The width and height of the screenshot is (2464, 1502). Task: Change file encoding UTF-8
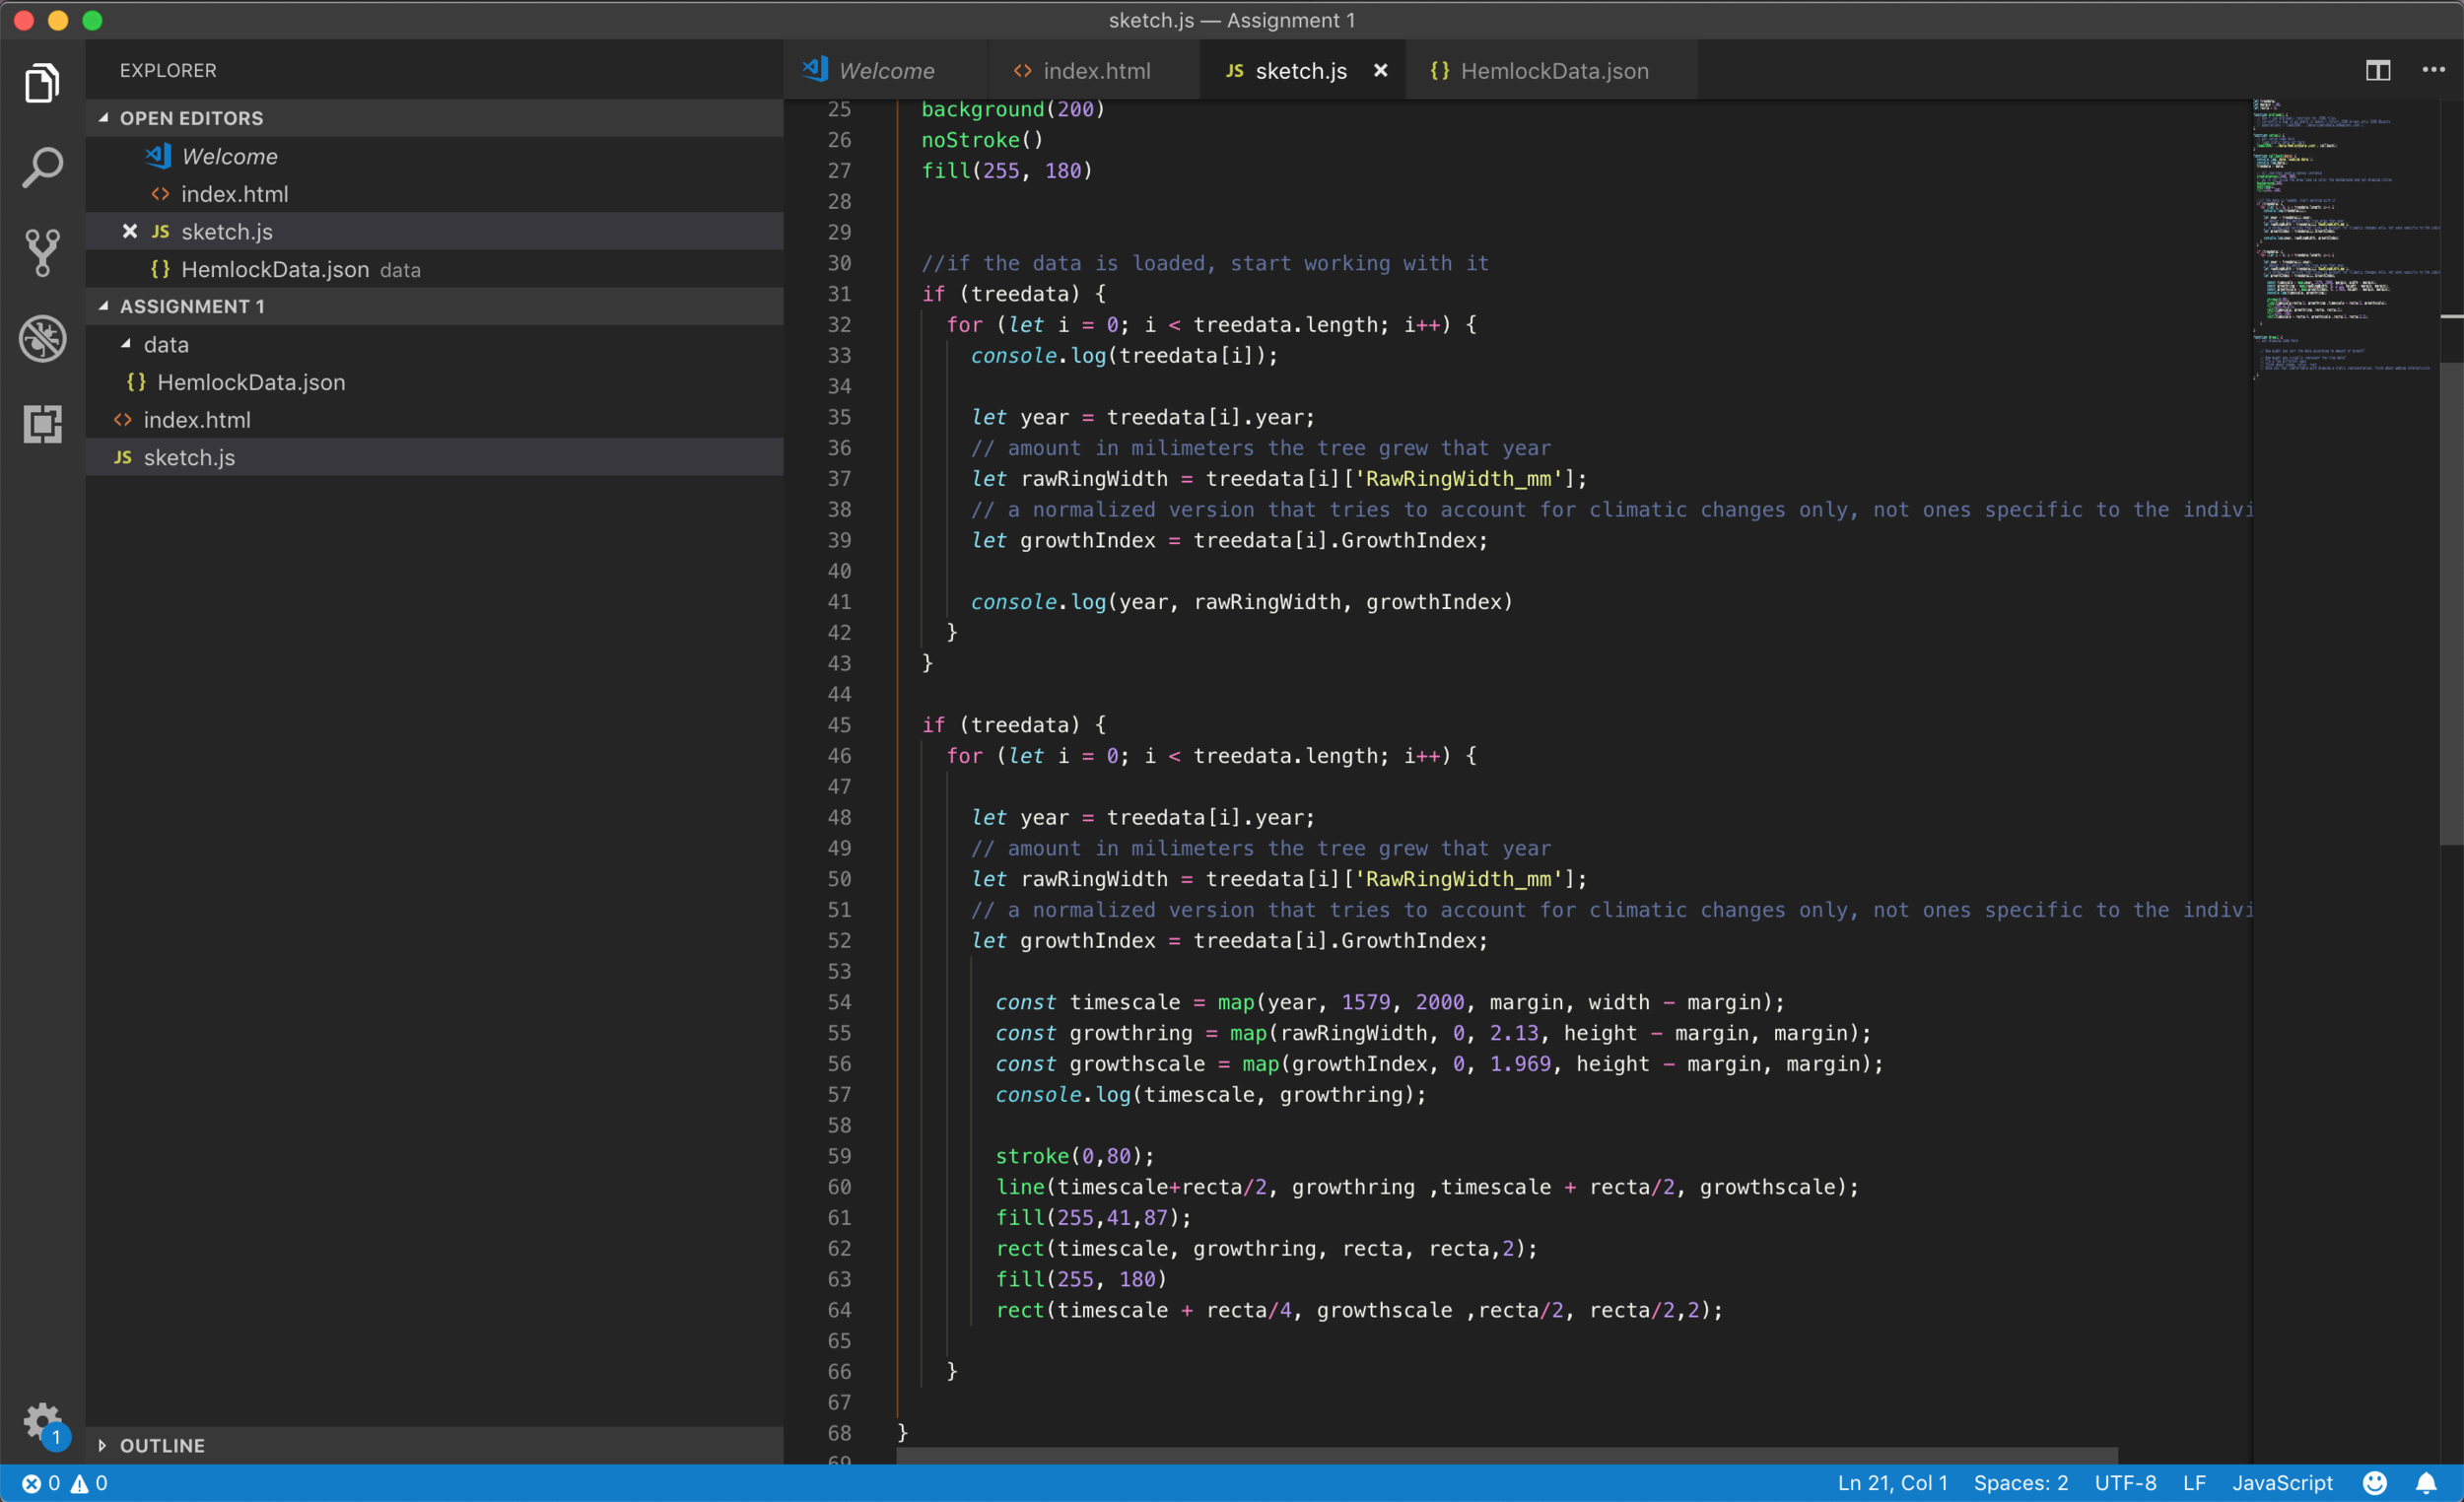coord(2124,1483)
